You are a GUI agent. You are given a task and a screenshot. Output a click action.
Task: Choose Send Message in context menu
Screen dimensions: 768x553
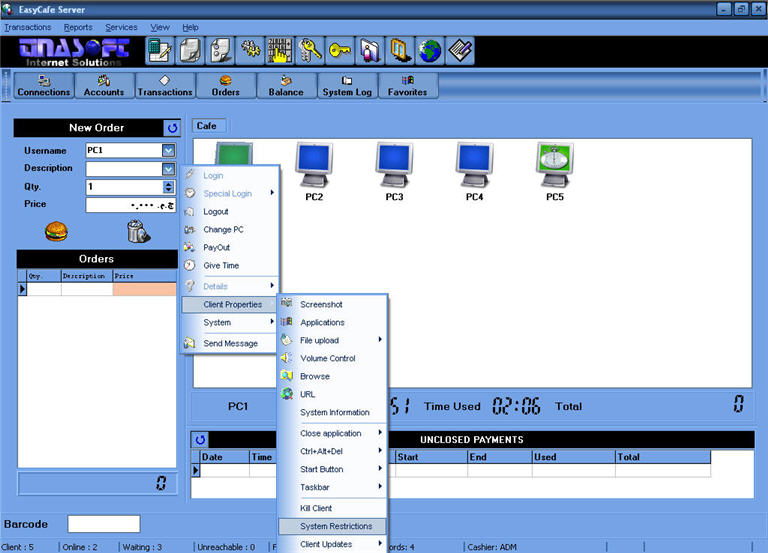coord(229,343)
